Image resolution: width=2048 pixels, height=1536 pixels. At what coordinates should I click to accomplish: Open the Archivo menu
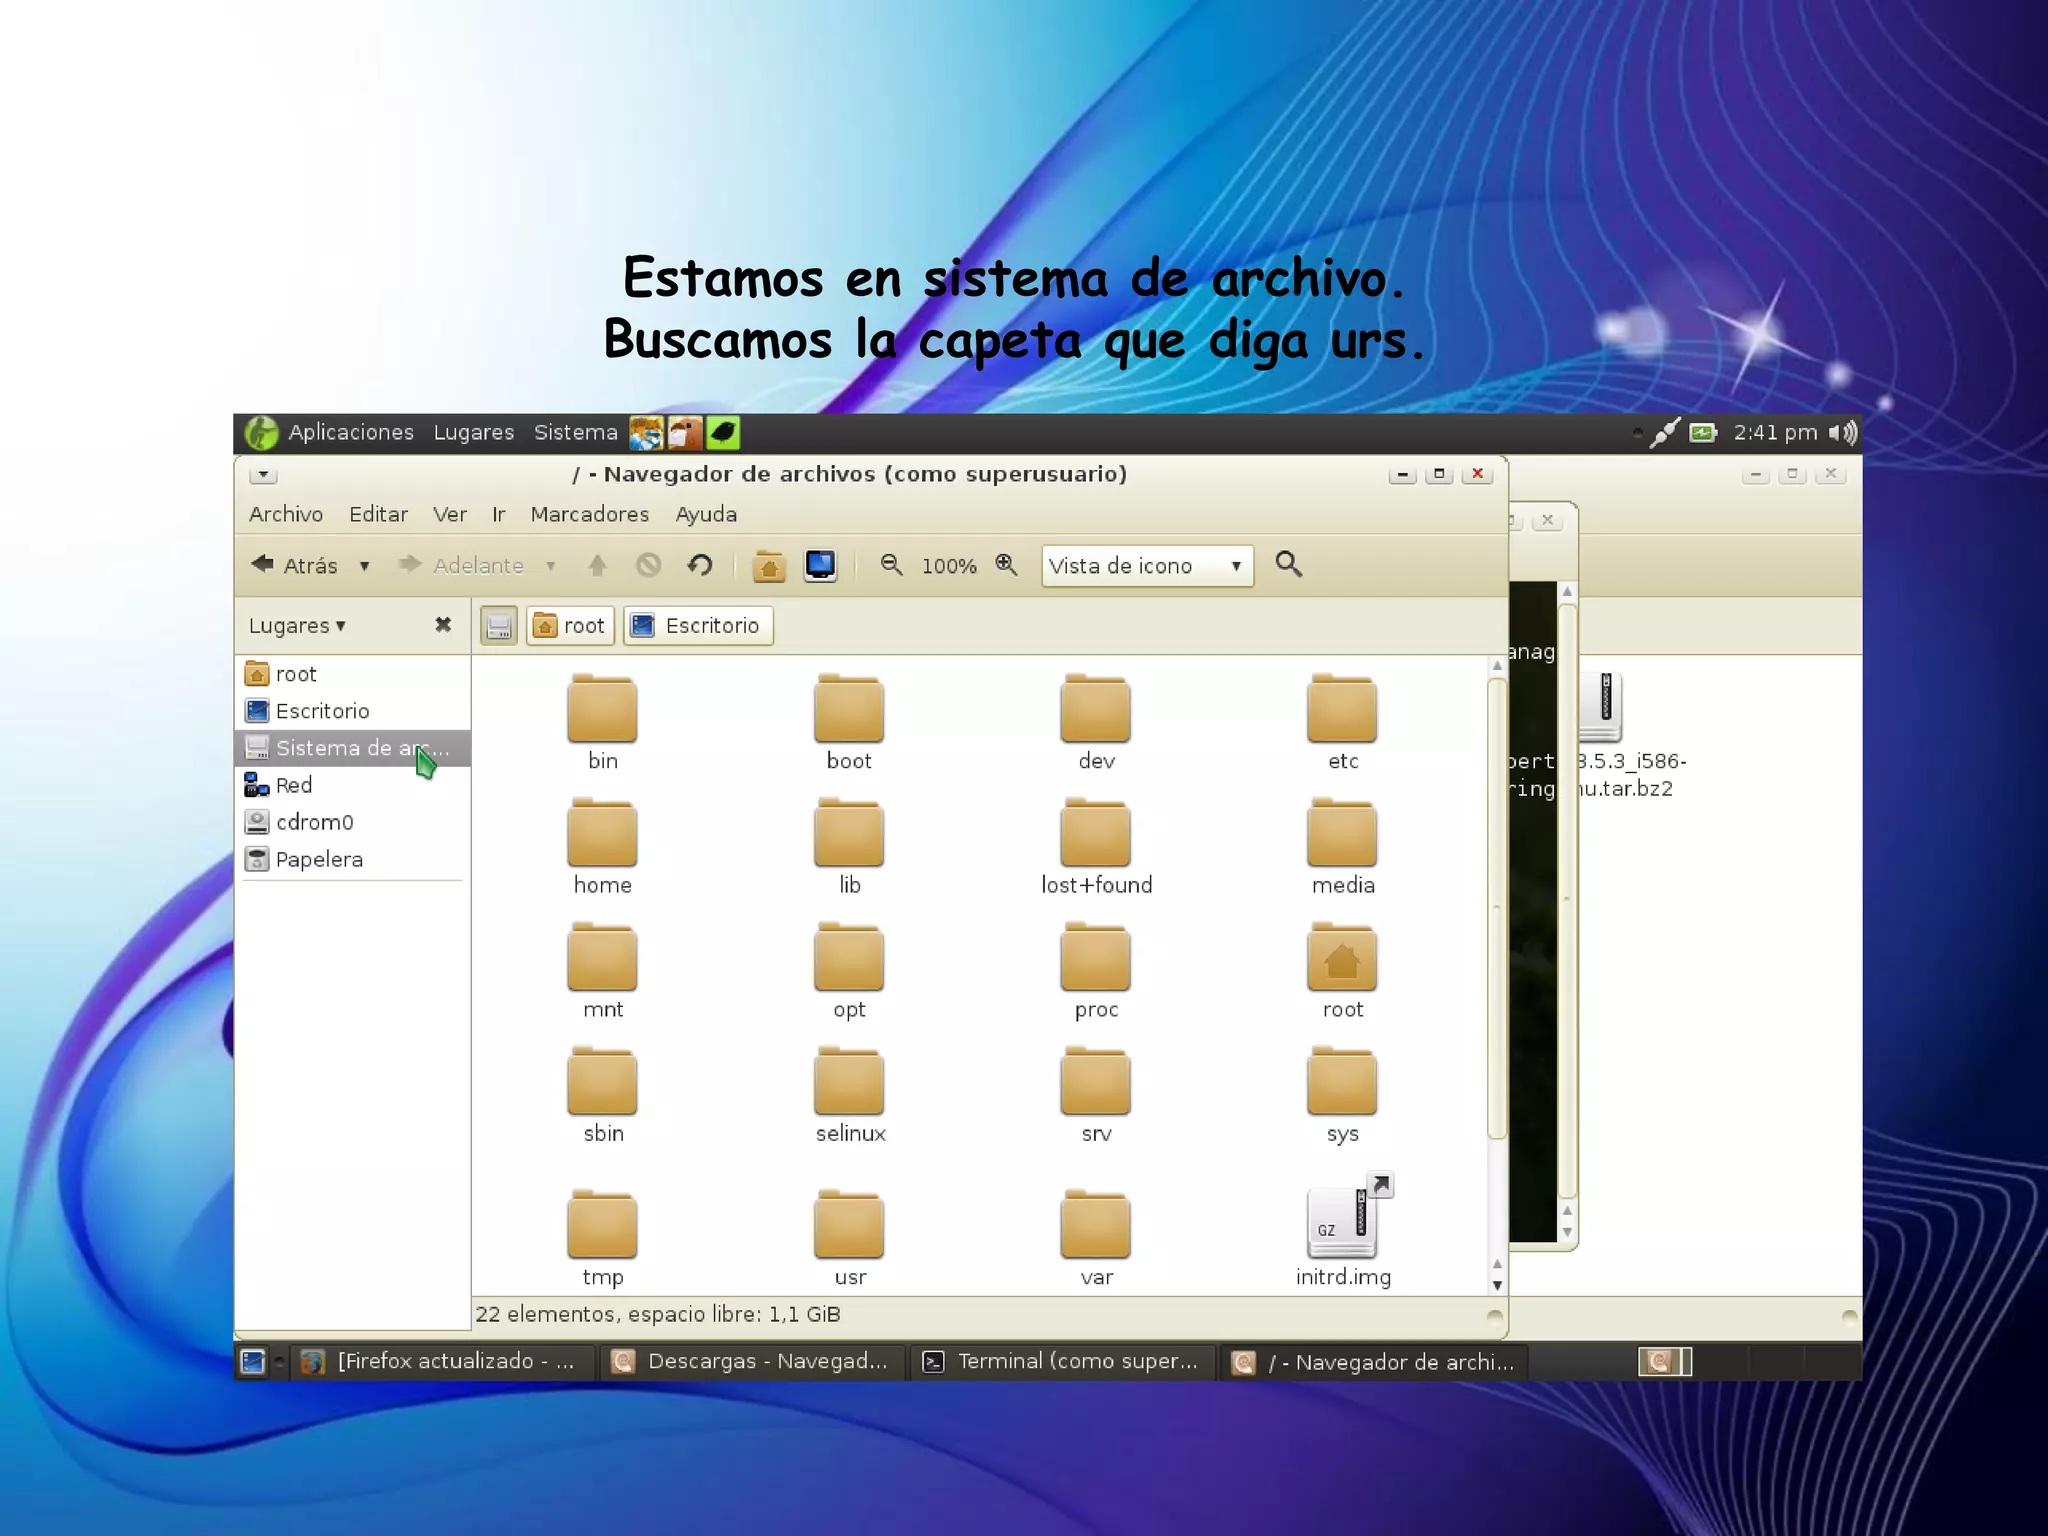click(x=286, y=514)
